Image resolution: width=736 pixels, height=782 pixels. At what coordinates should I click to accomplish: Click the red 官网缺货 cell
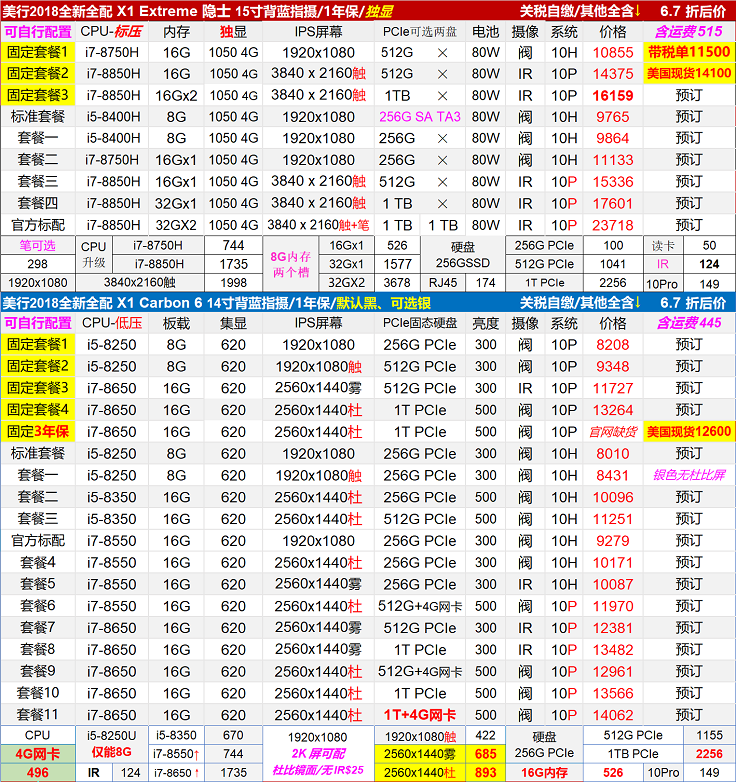pos(612,432)
